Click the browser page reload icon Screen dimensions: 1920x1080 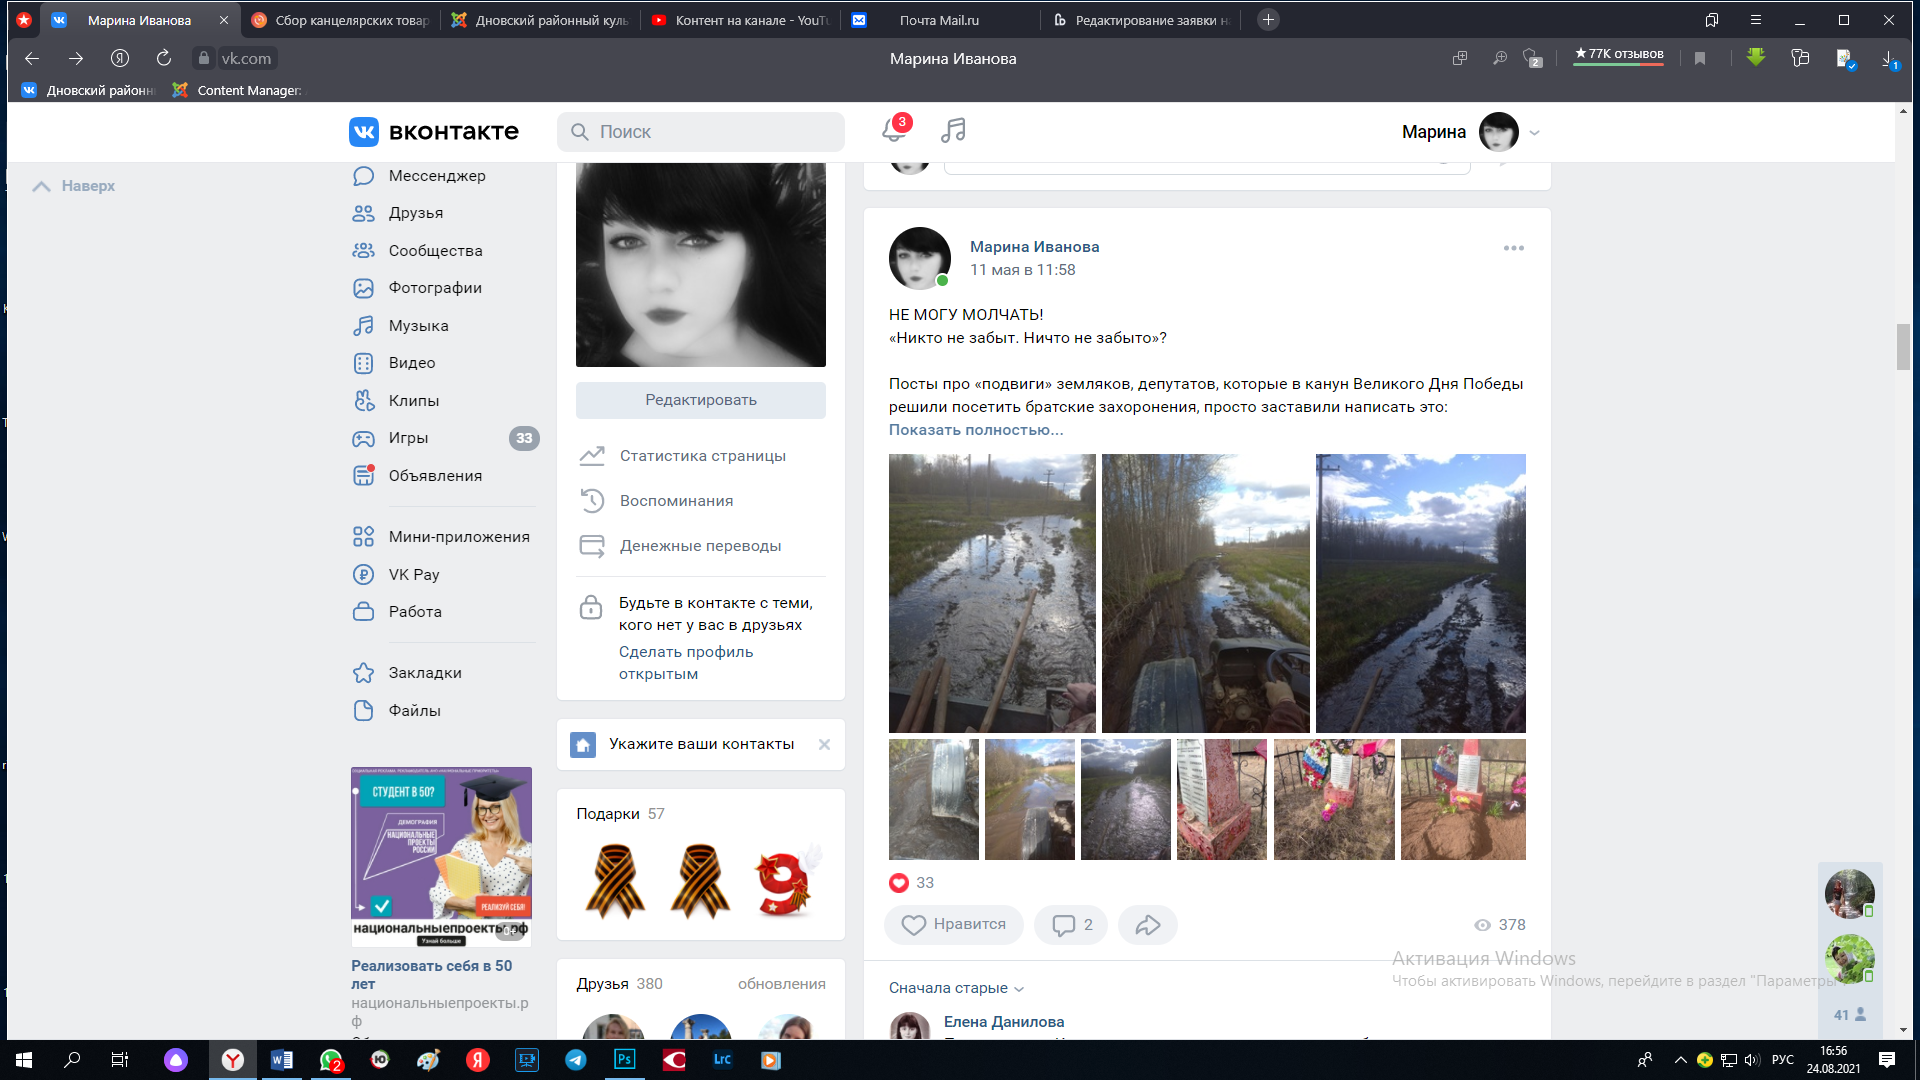(164, 58)
